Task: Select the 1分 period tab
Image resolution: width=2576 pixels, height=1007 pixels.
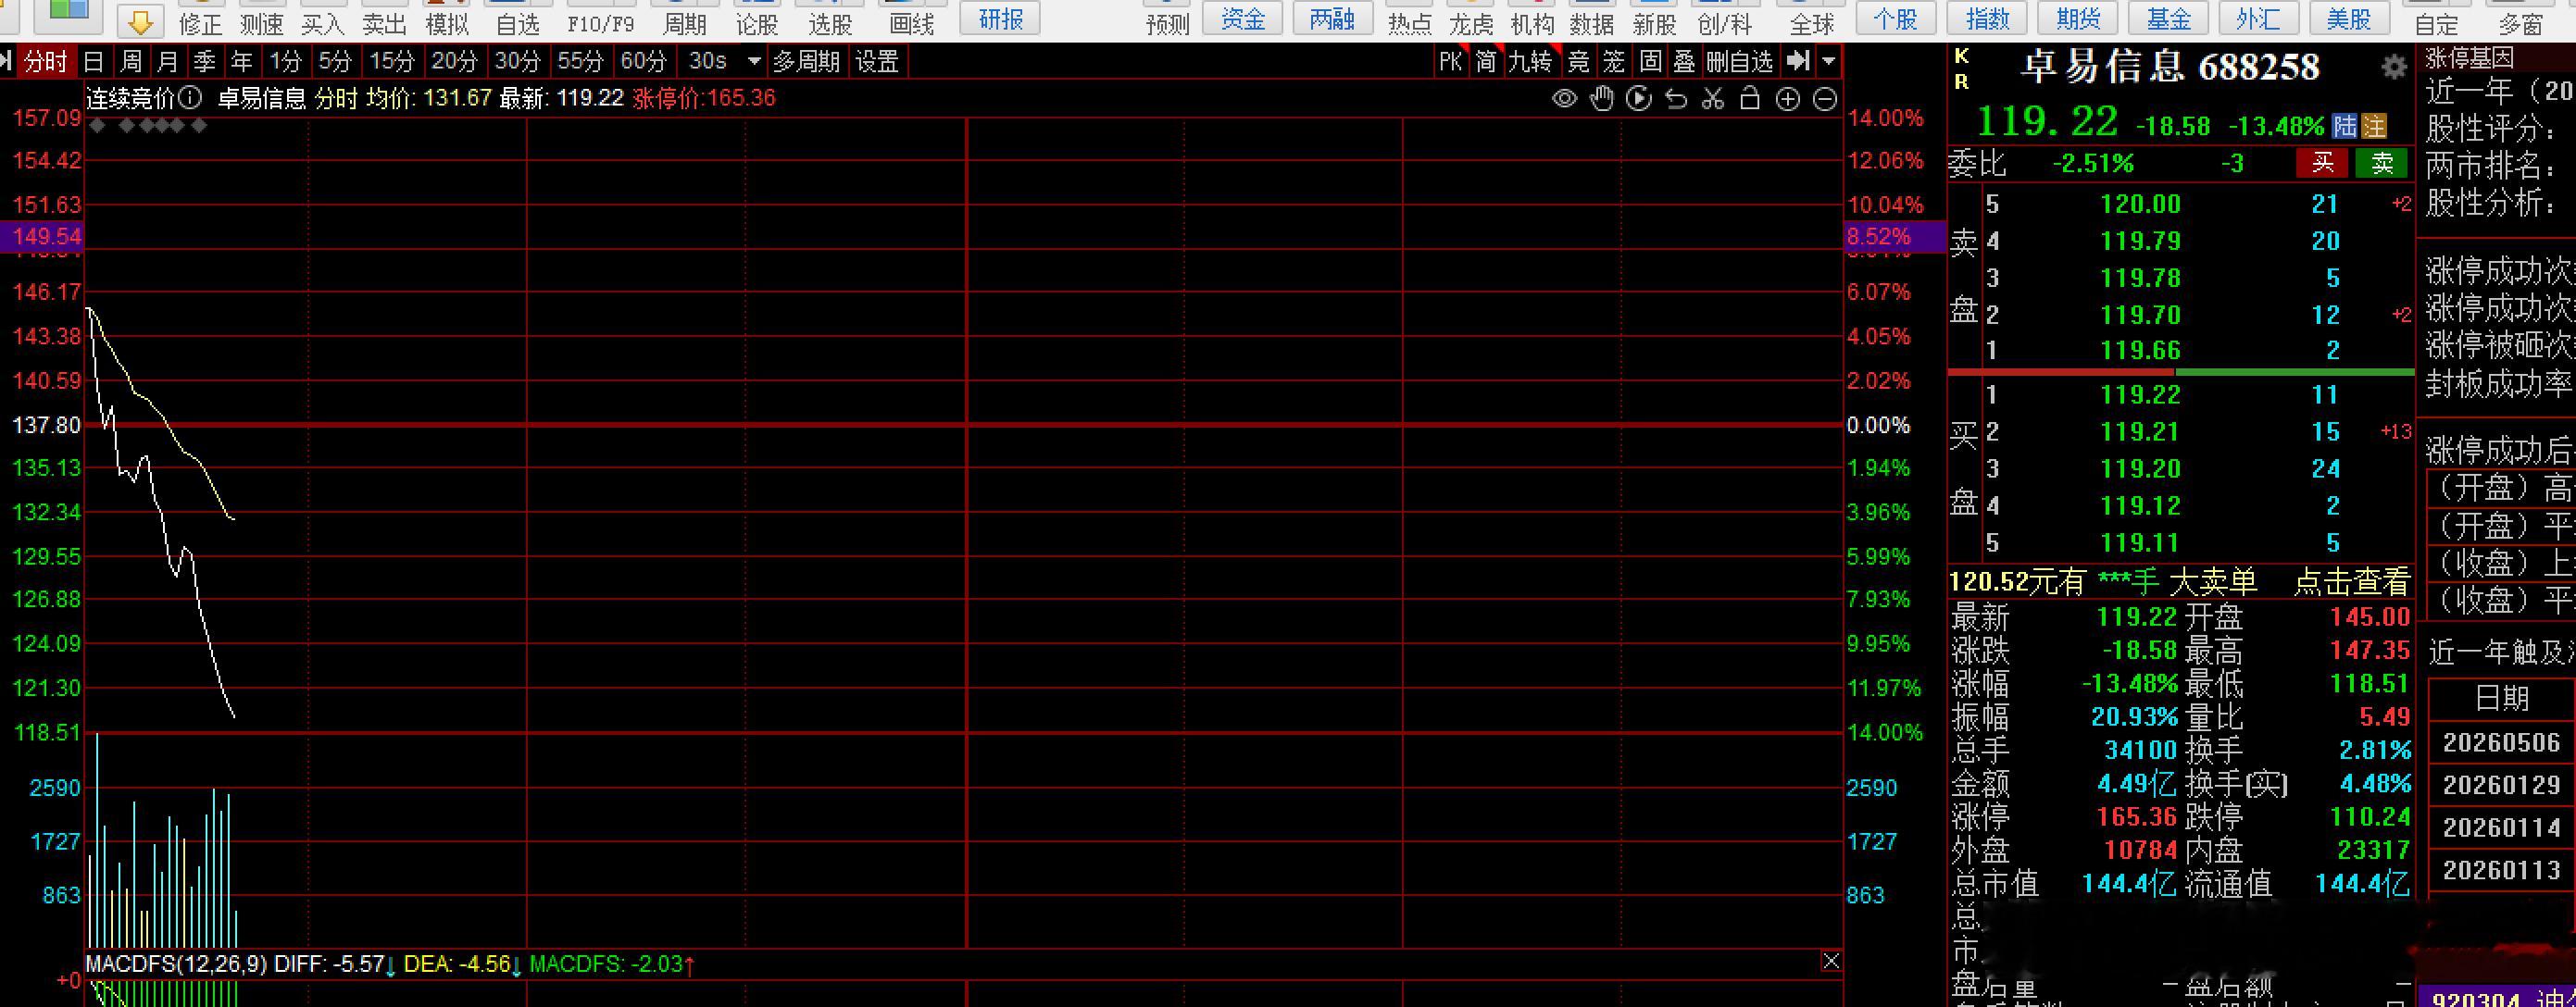Action: pyautogui.click(x=286, y=62)
